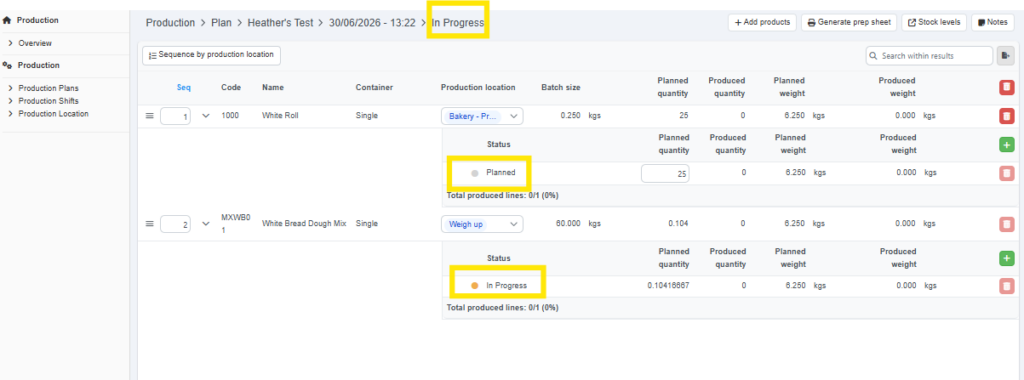Click Generate prep sheet button
The width and height of the screenshot is (1024, 380).
849,22
